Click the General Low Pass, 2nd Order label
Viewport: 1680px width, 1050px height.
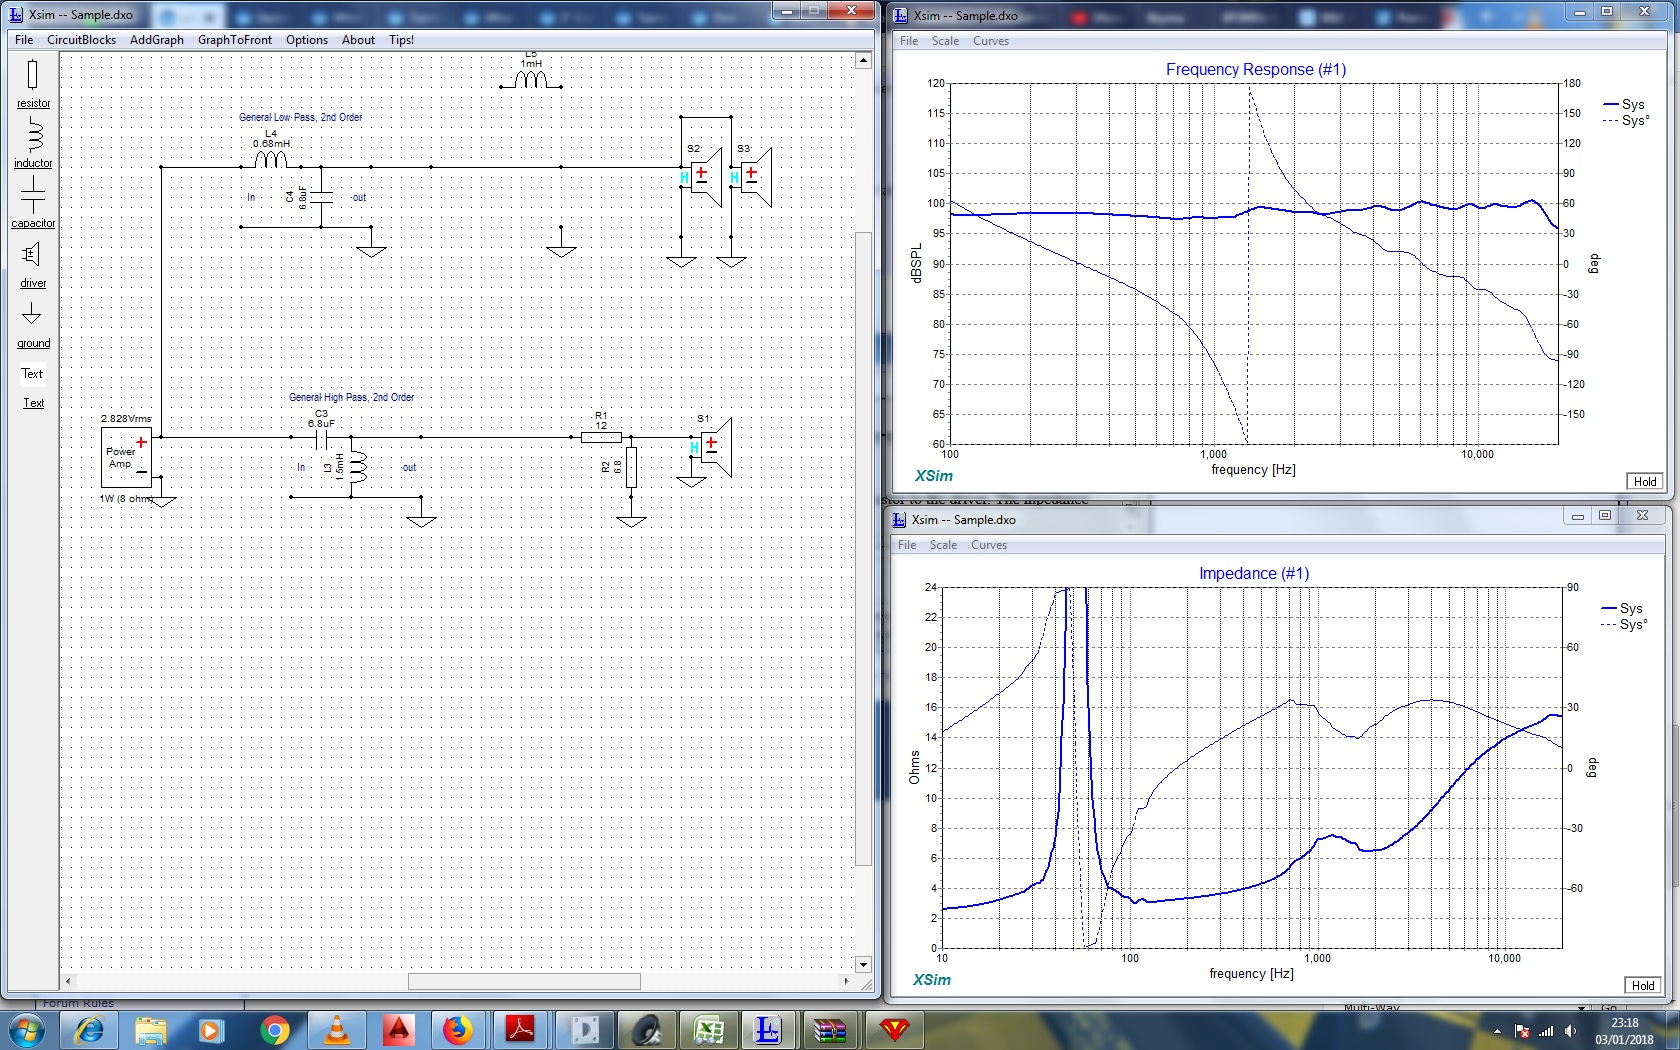300,117
